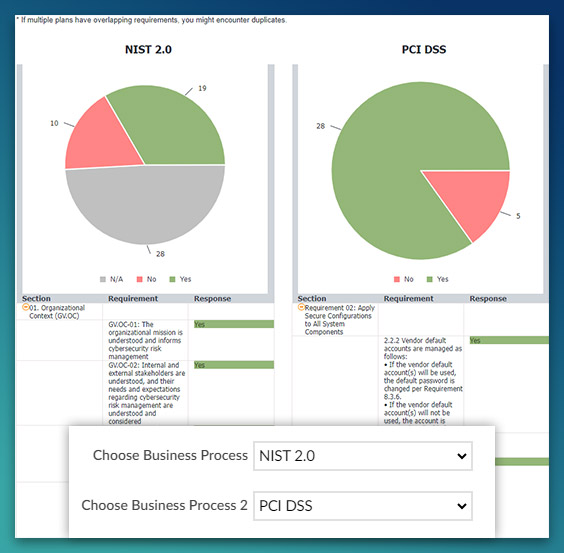Click the Choose Business Process 2 label
Viewport: 564px width, 553px height.
[x=164, y=506]
